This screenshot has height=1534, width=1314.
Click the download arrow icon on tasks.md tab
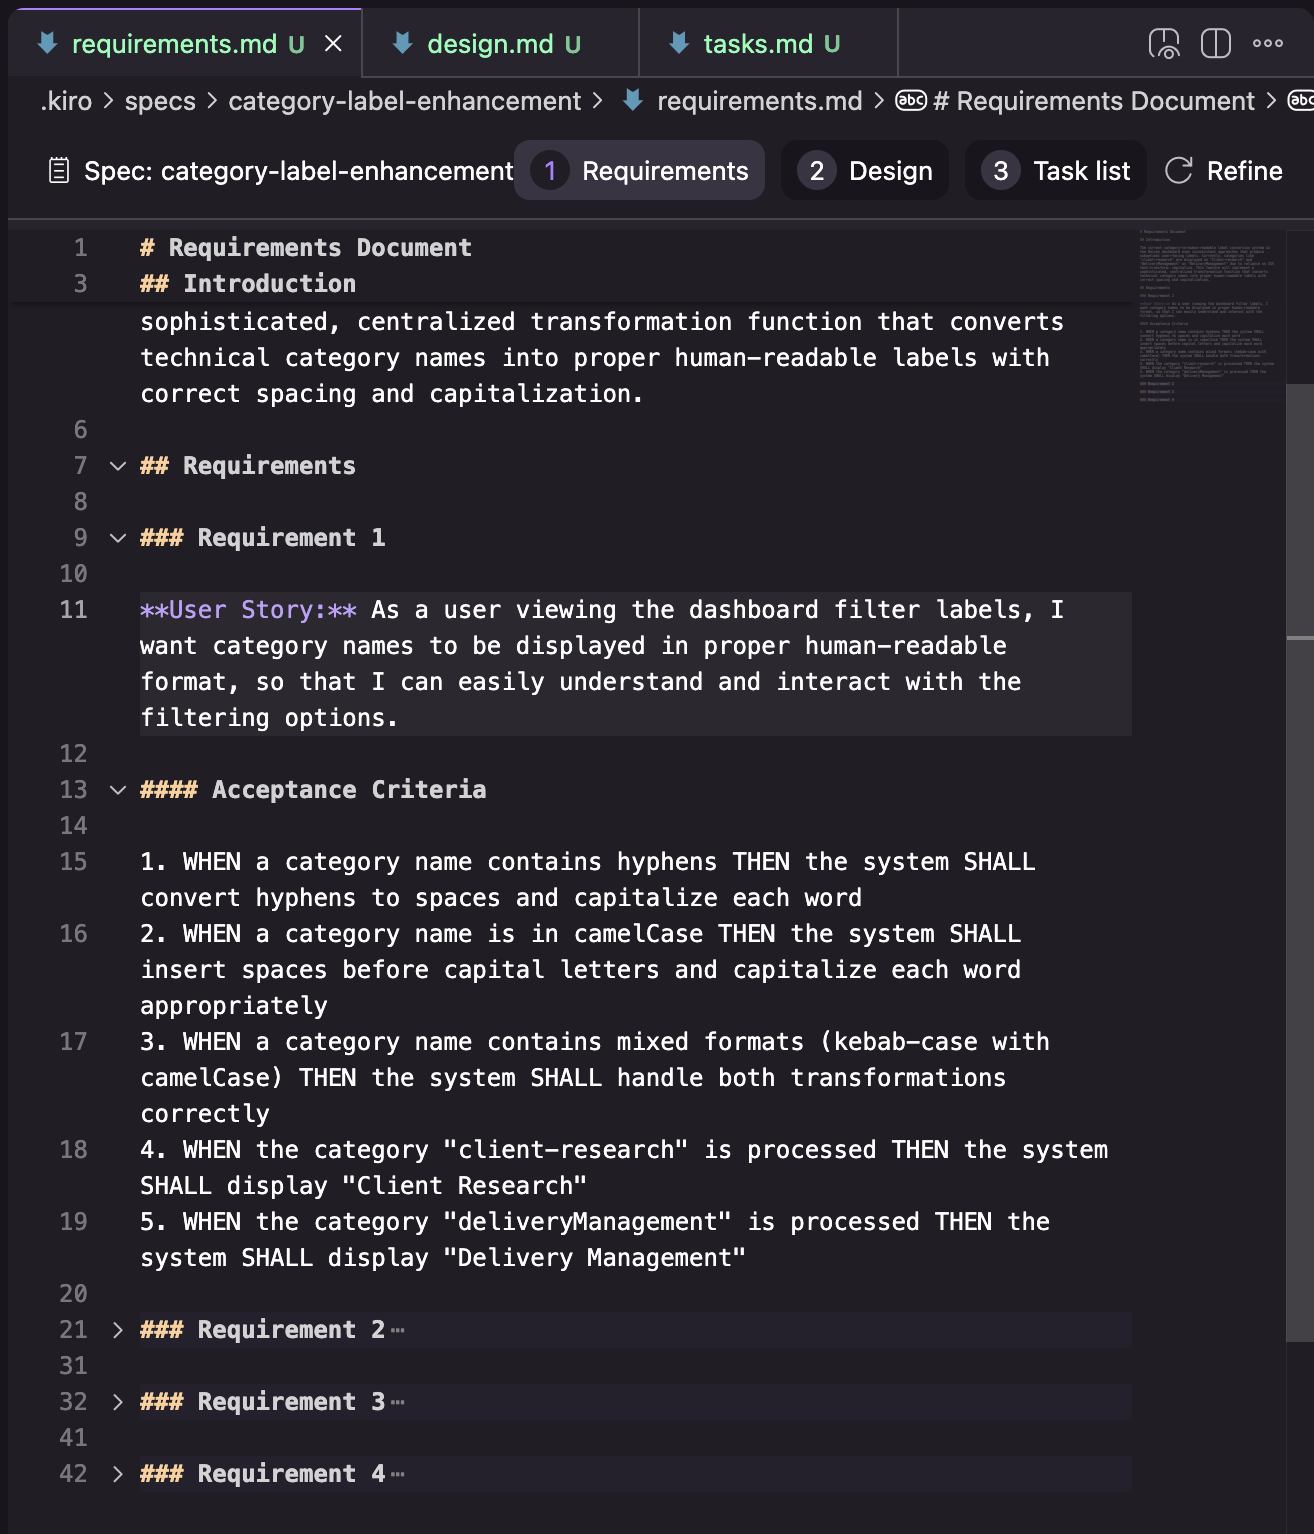676,43
